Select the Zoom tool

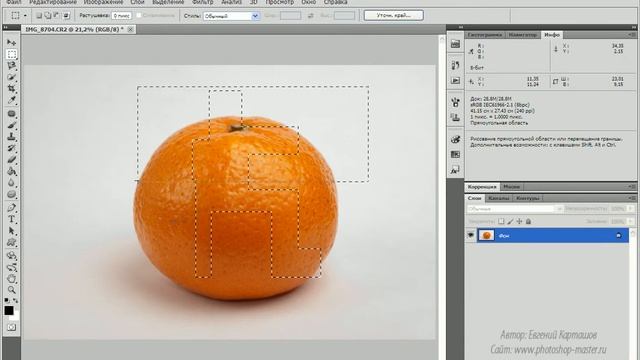pyautogui.click(x=11, y=290)
